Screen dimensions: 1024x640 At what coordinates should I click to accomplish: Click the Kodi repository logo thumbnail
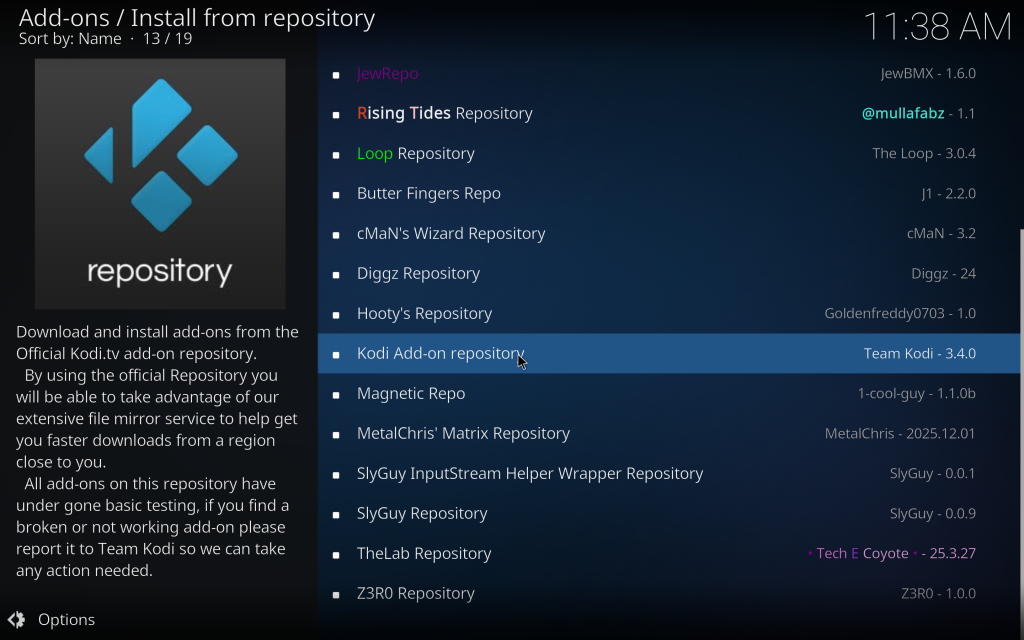160,184
